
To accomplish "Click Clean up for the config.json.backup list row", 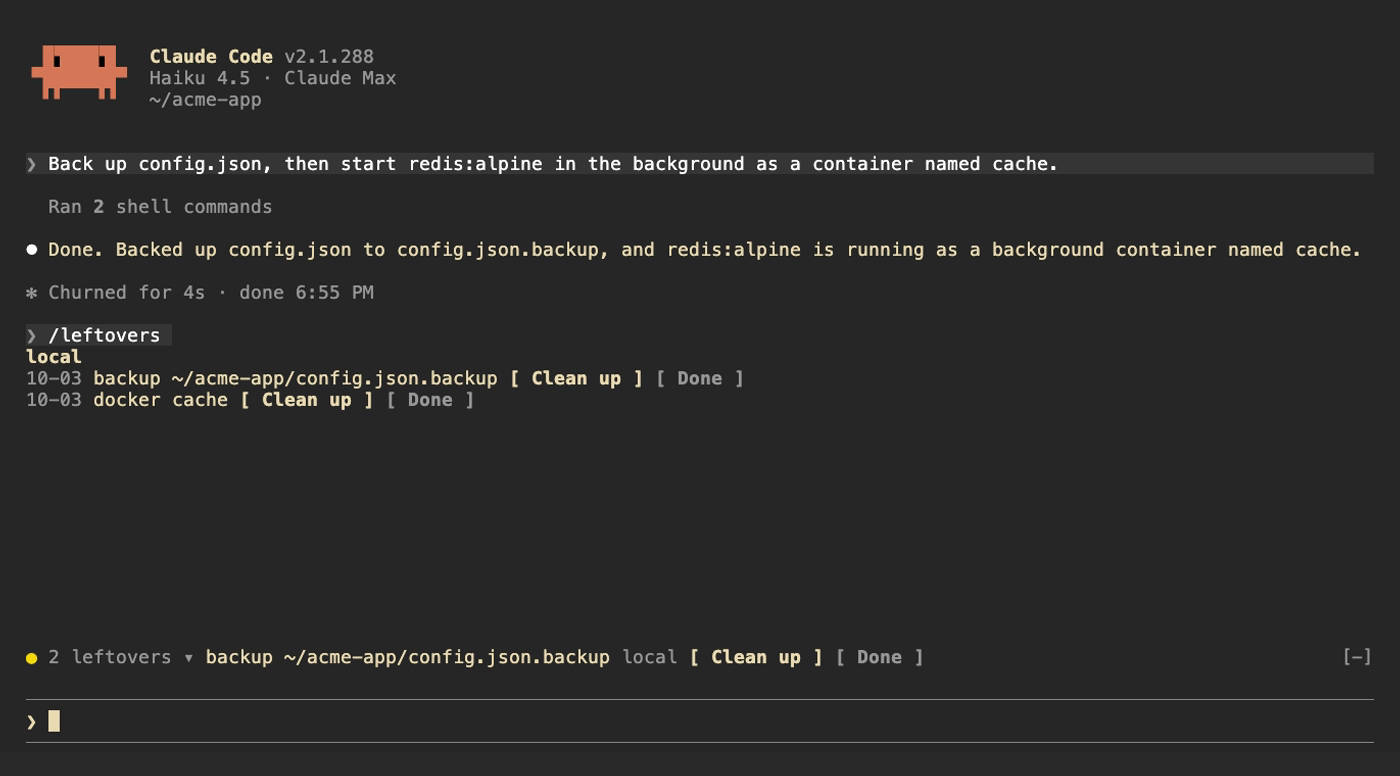I will (576, 378).
